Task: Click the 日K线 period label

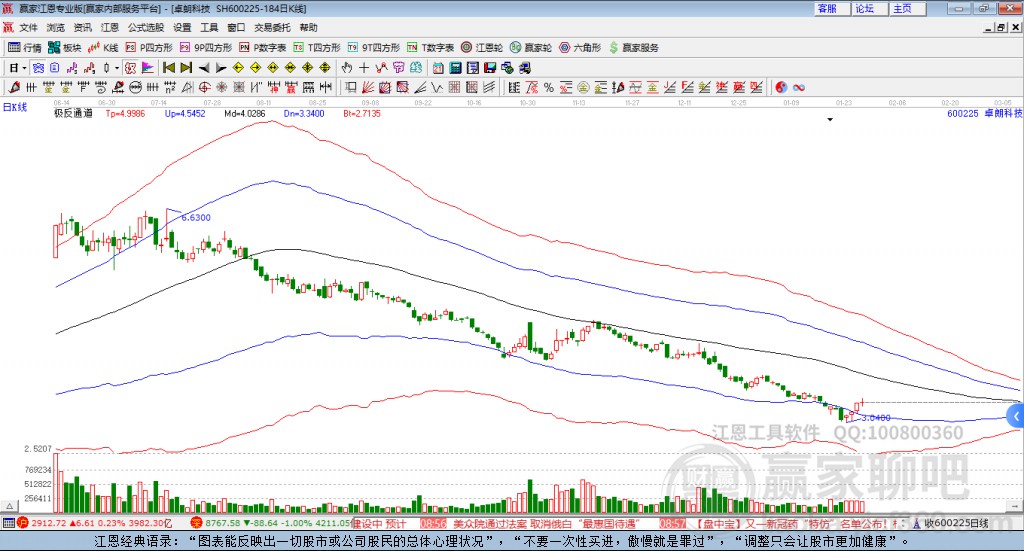Action: (x=15, y=107)
